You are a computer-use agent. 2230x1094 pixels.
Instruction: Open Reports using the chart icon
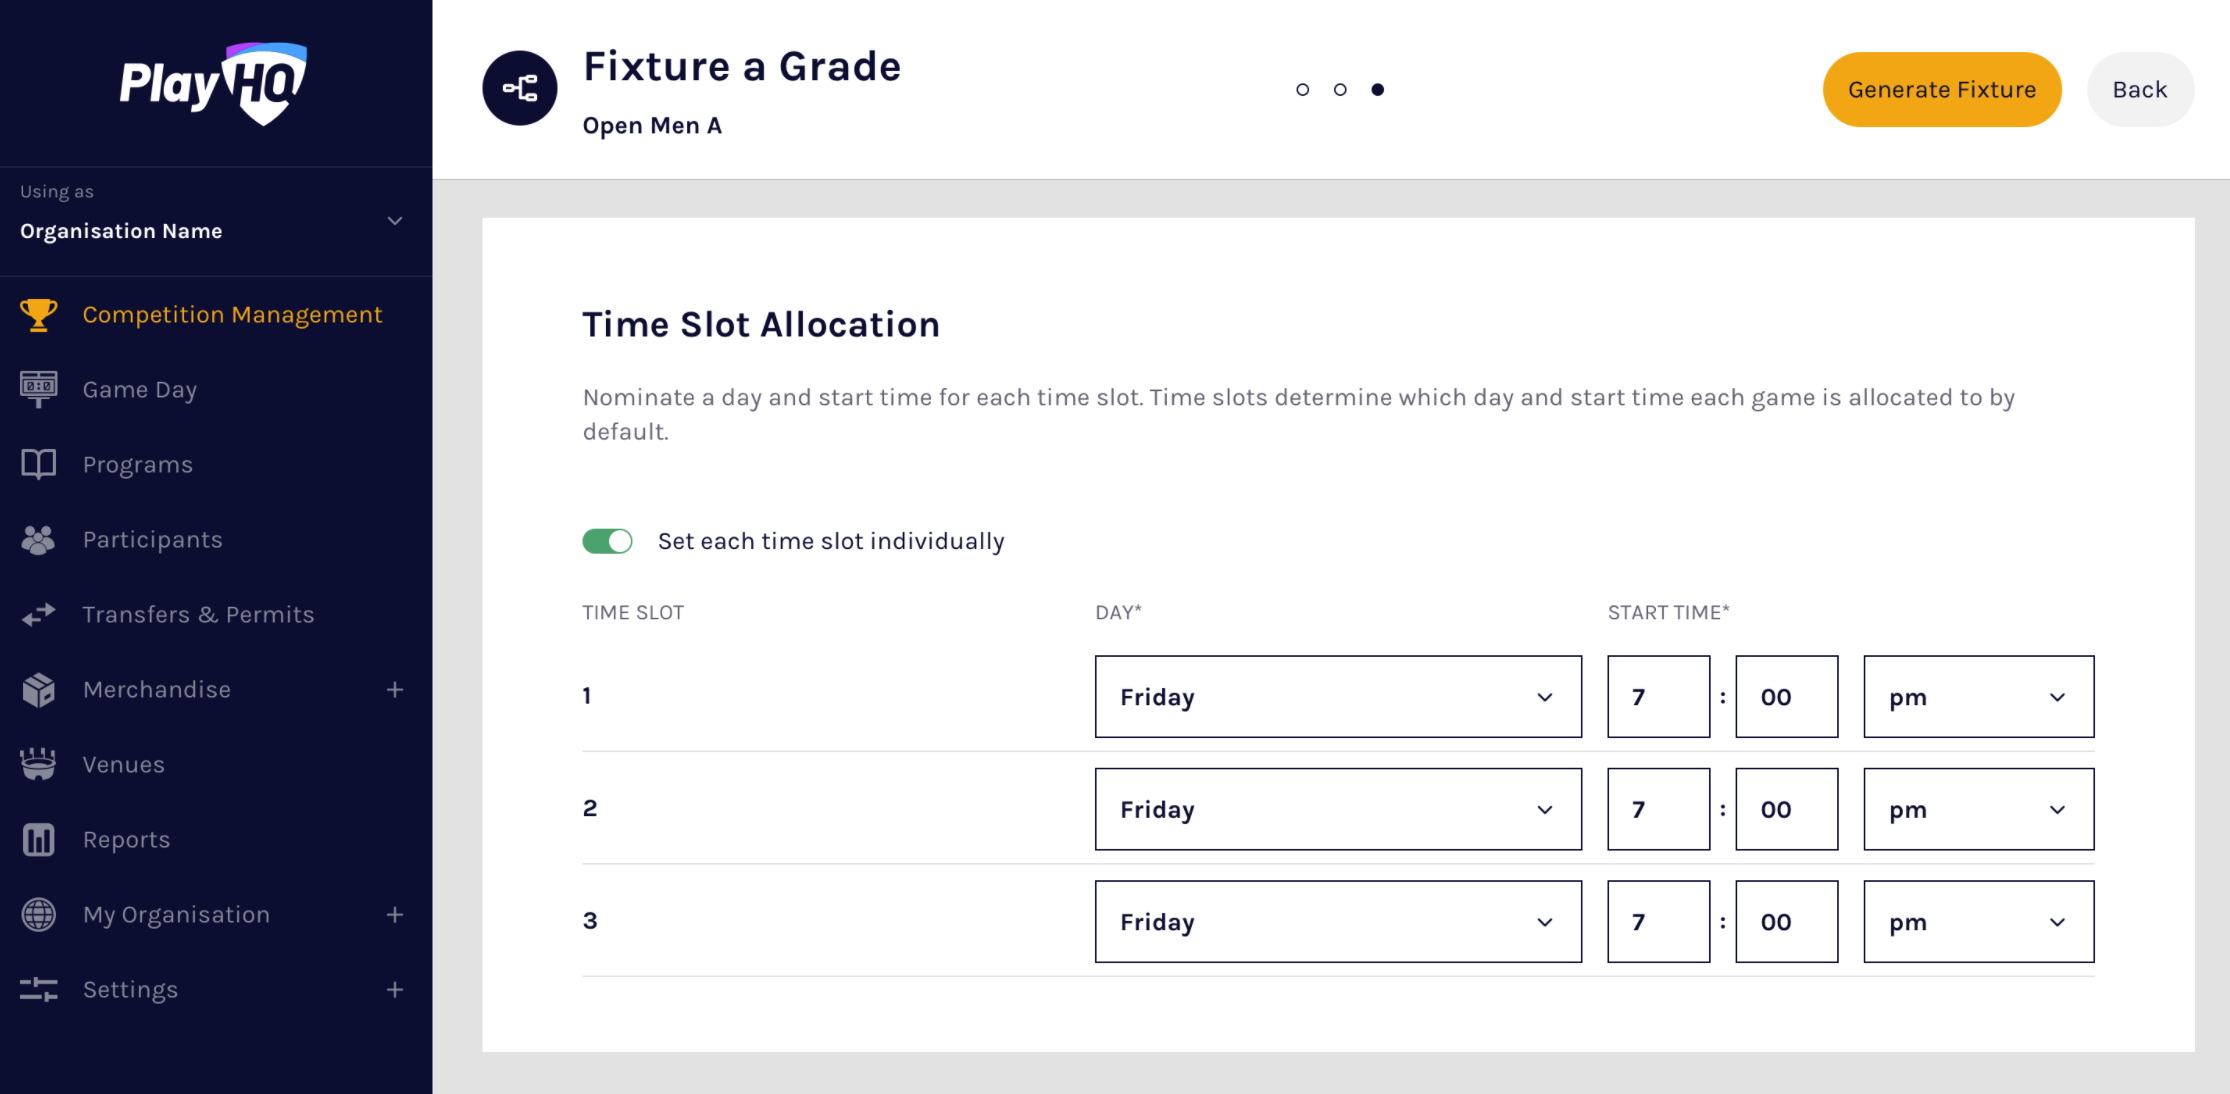coord(39,840)
